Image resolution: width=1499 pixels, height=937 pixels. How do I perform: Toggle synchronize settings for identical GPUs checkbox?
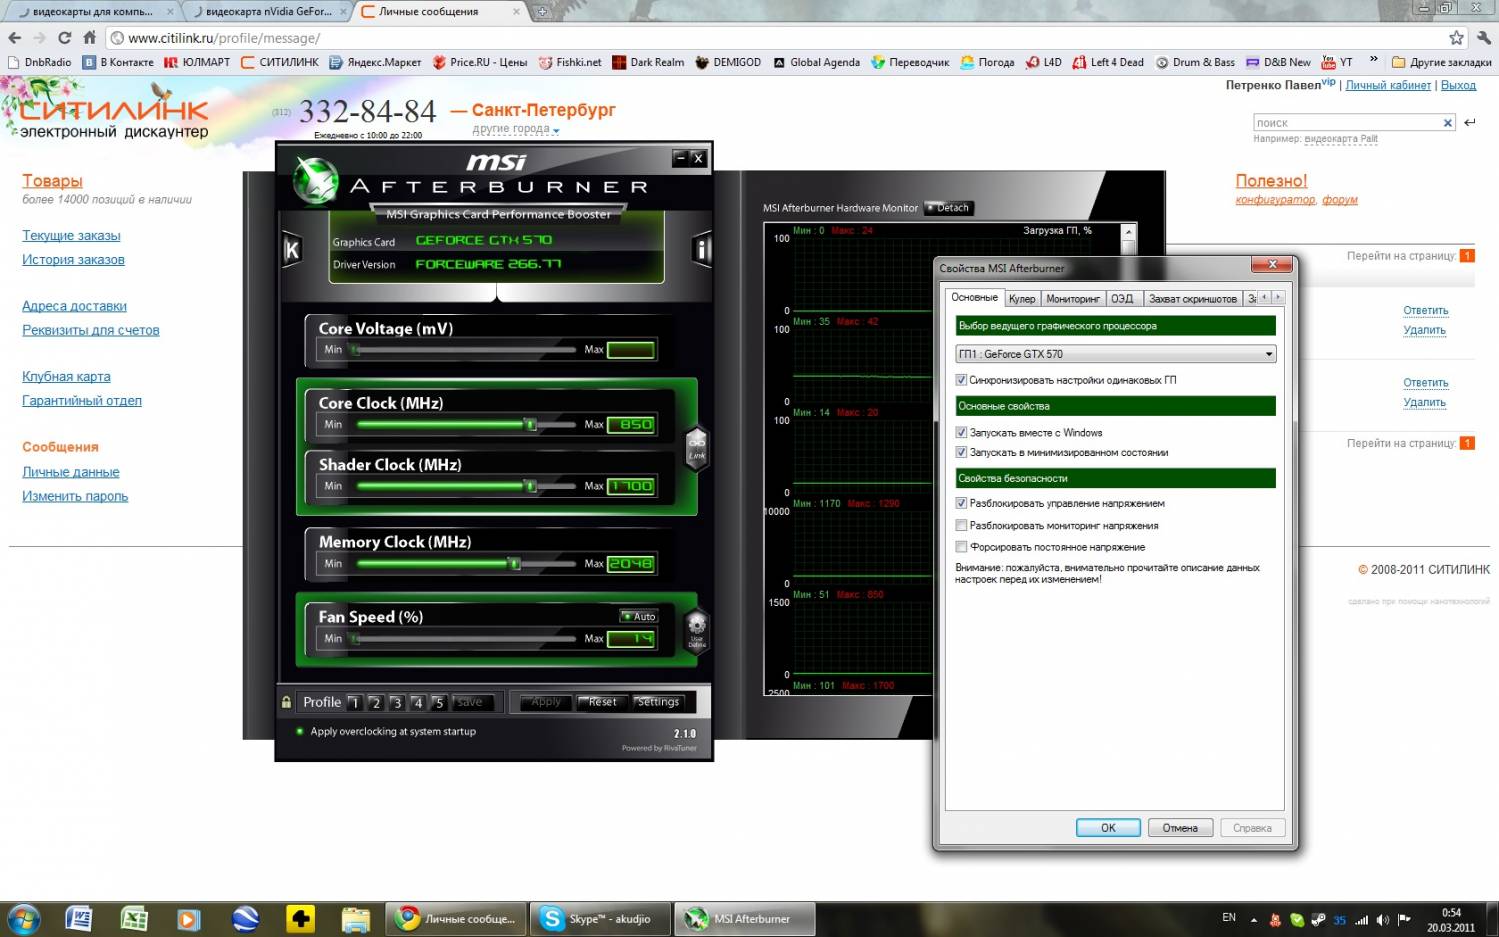coord(961,380)
